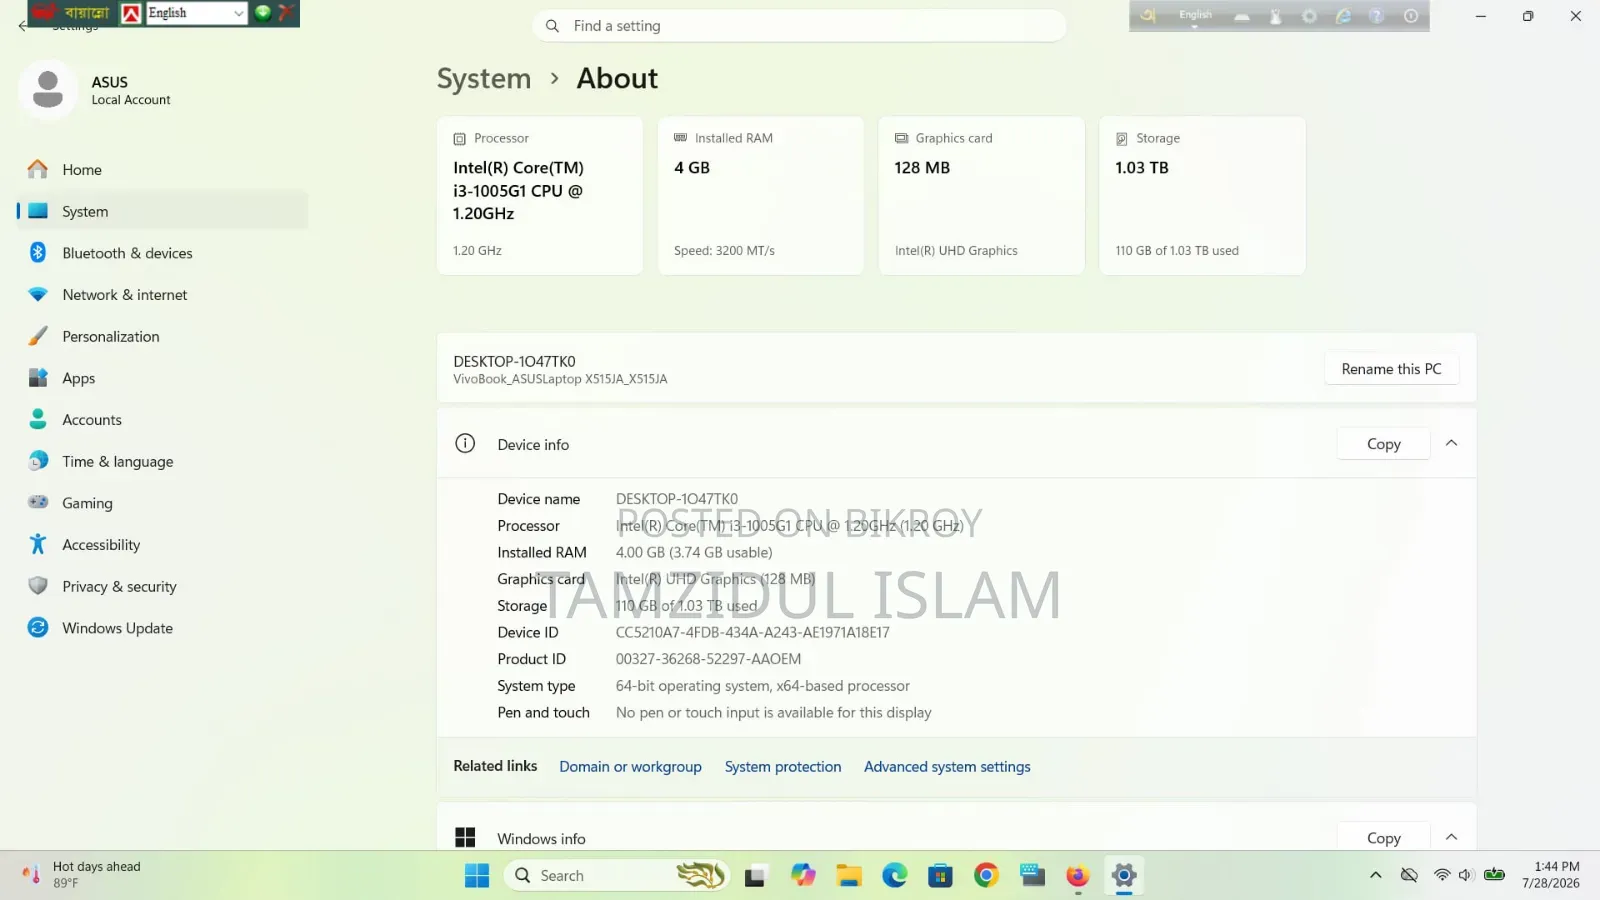Go to Time & language settings
Image resolution: width=1600 pixels, height=900 pixels.
point(162,462)
